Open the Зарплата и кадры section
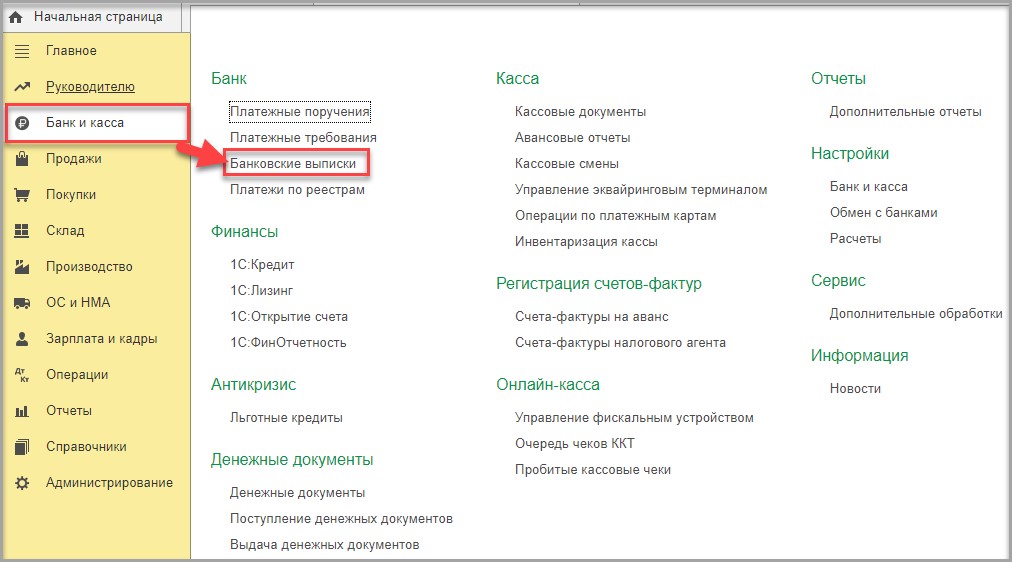This screenshot has width=1012, height=562. point(101,339)
